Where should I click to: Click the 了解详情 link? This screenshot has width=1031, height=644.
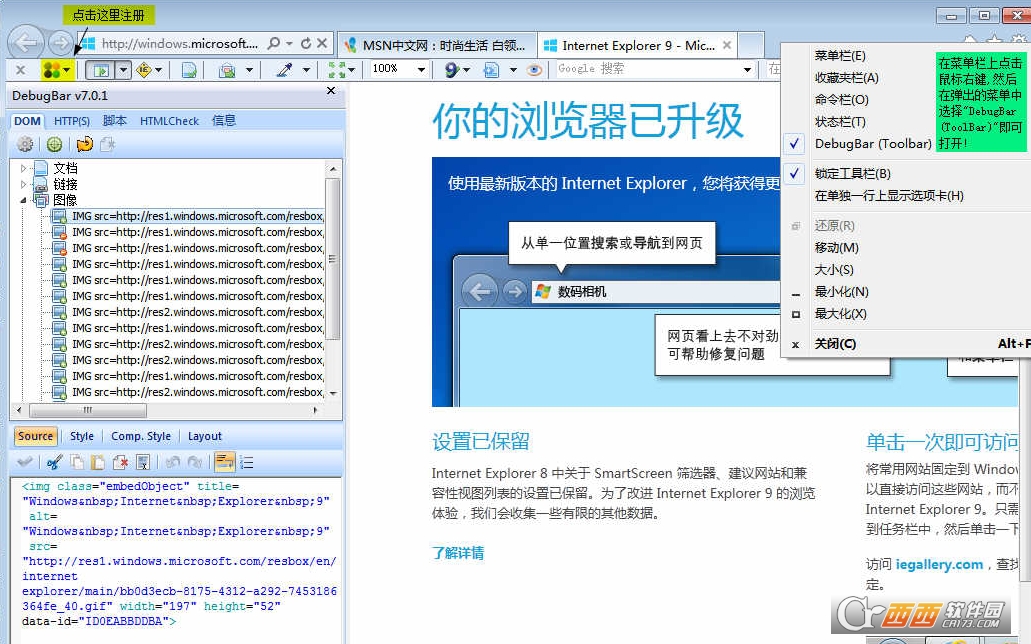tap(458, 552)
